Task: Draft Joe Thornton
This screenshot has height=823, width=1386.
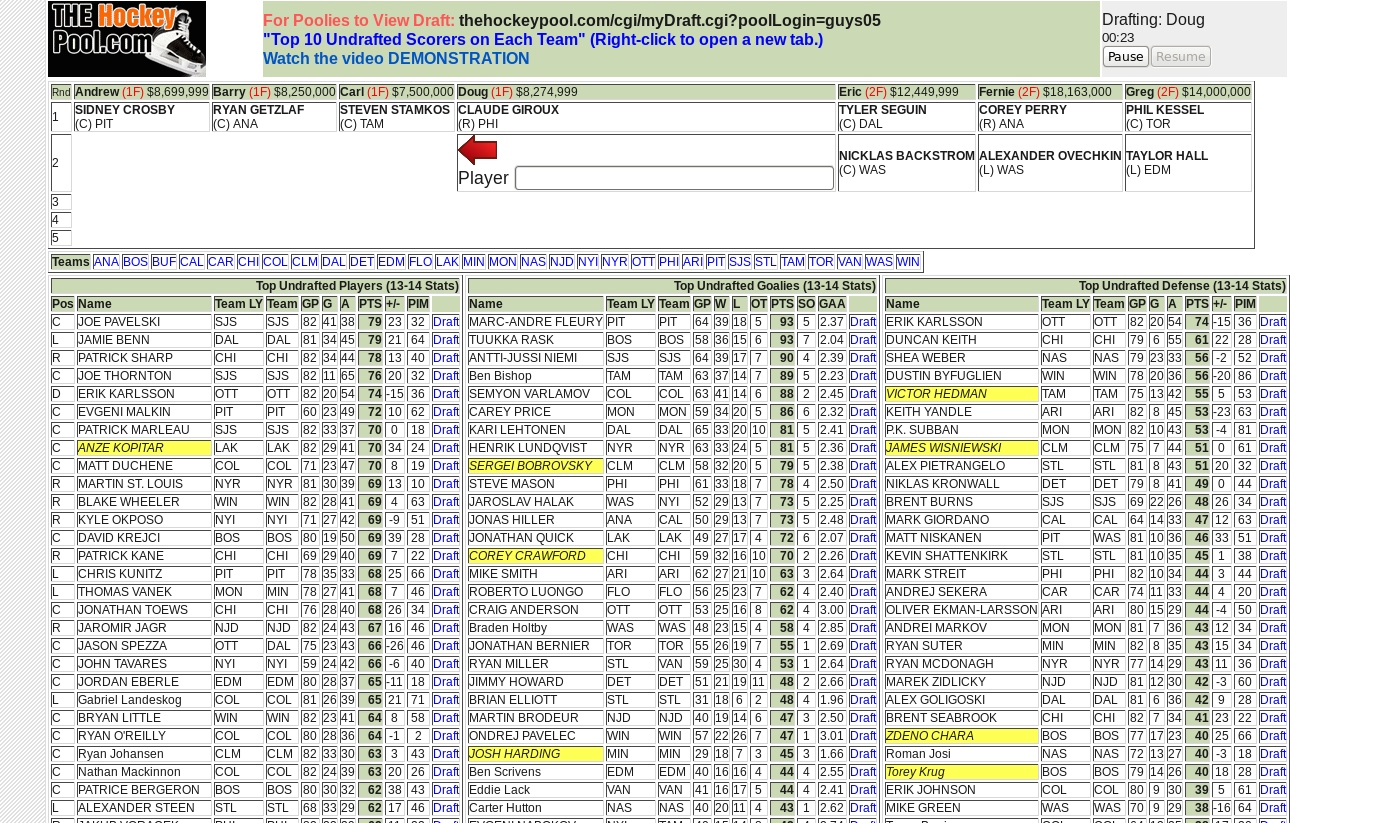Action: point(446,376)
